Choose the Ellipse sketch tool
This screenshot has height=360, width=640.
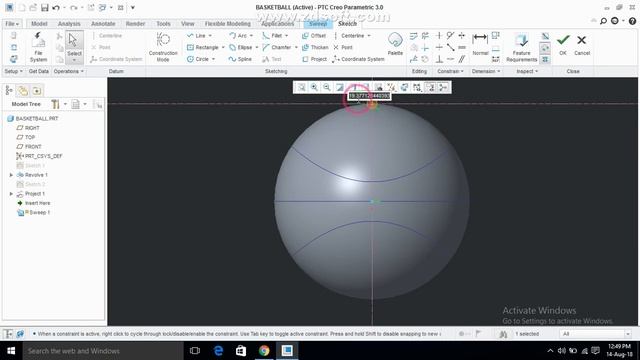[240, 47]
